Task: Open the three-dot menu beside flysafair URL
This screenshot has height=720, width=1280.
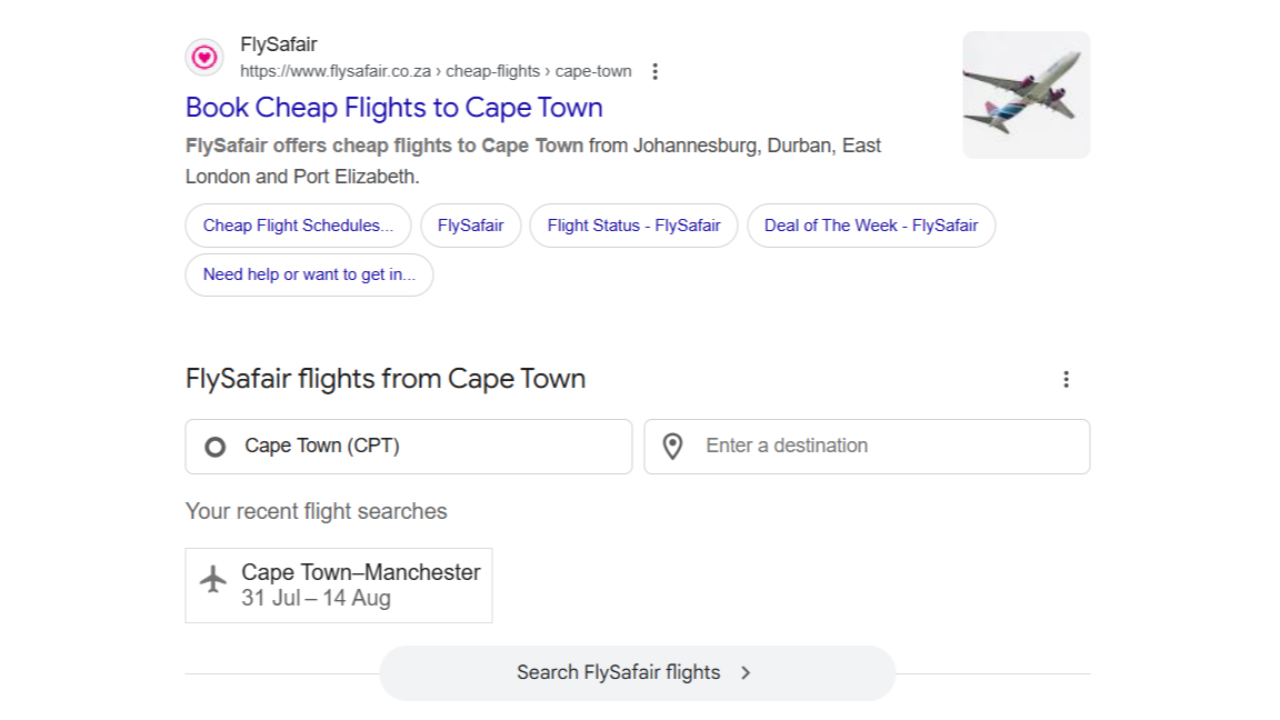Action: pos(655,71)
